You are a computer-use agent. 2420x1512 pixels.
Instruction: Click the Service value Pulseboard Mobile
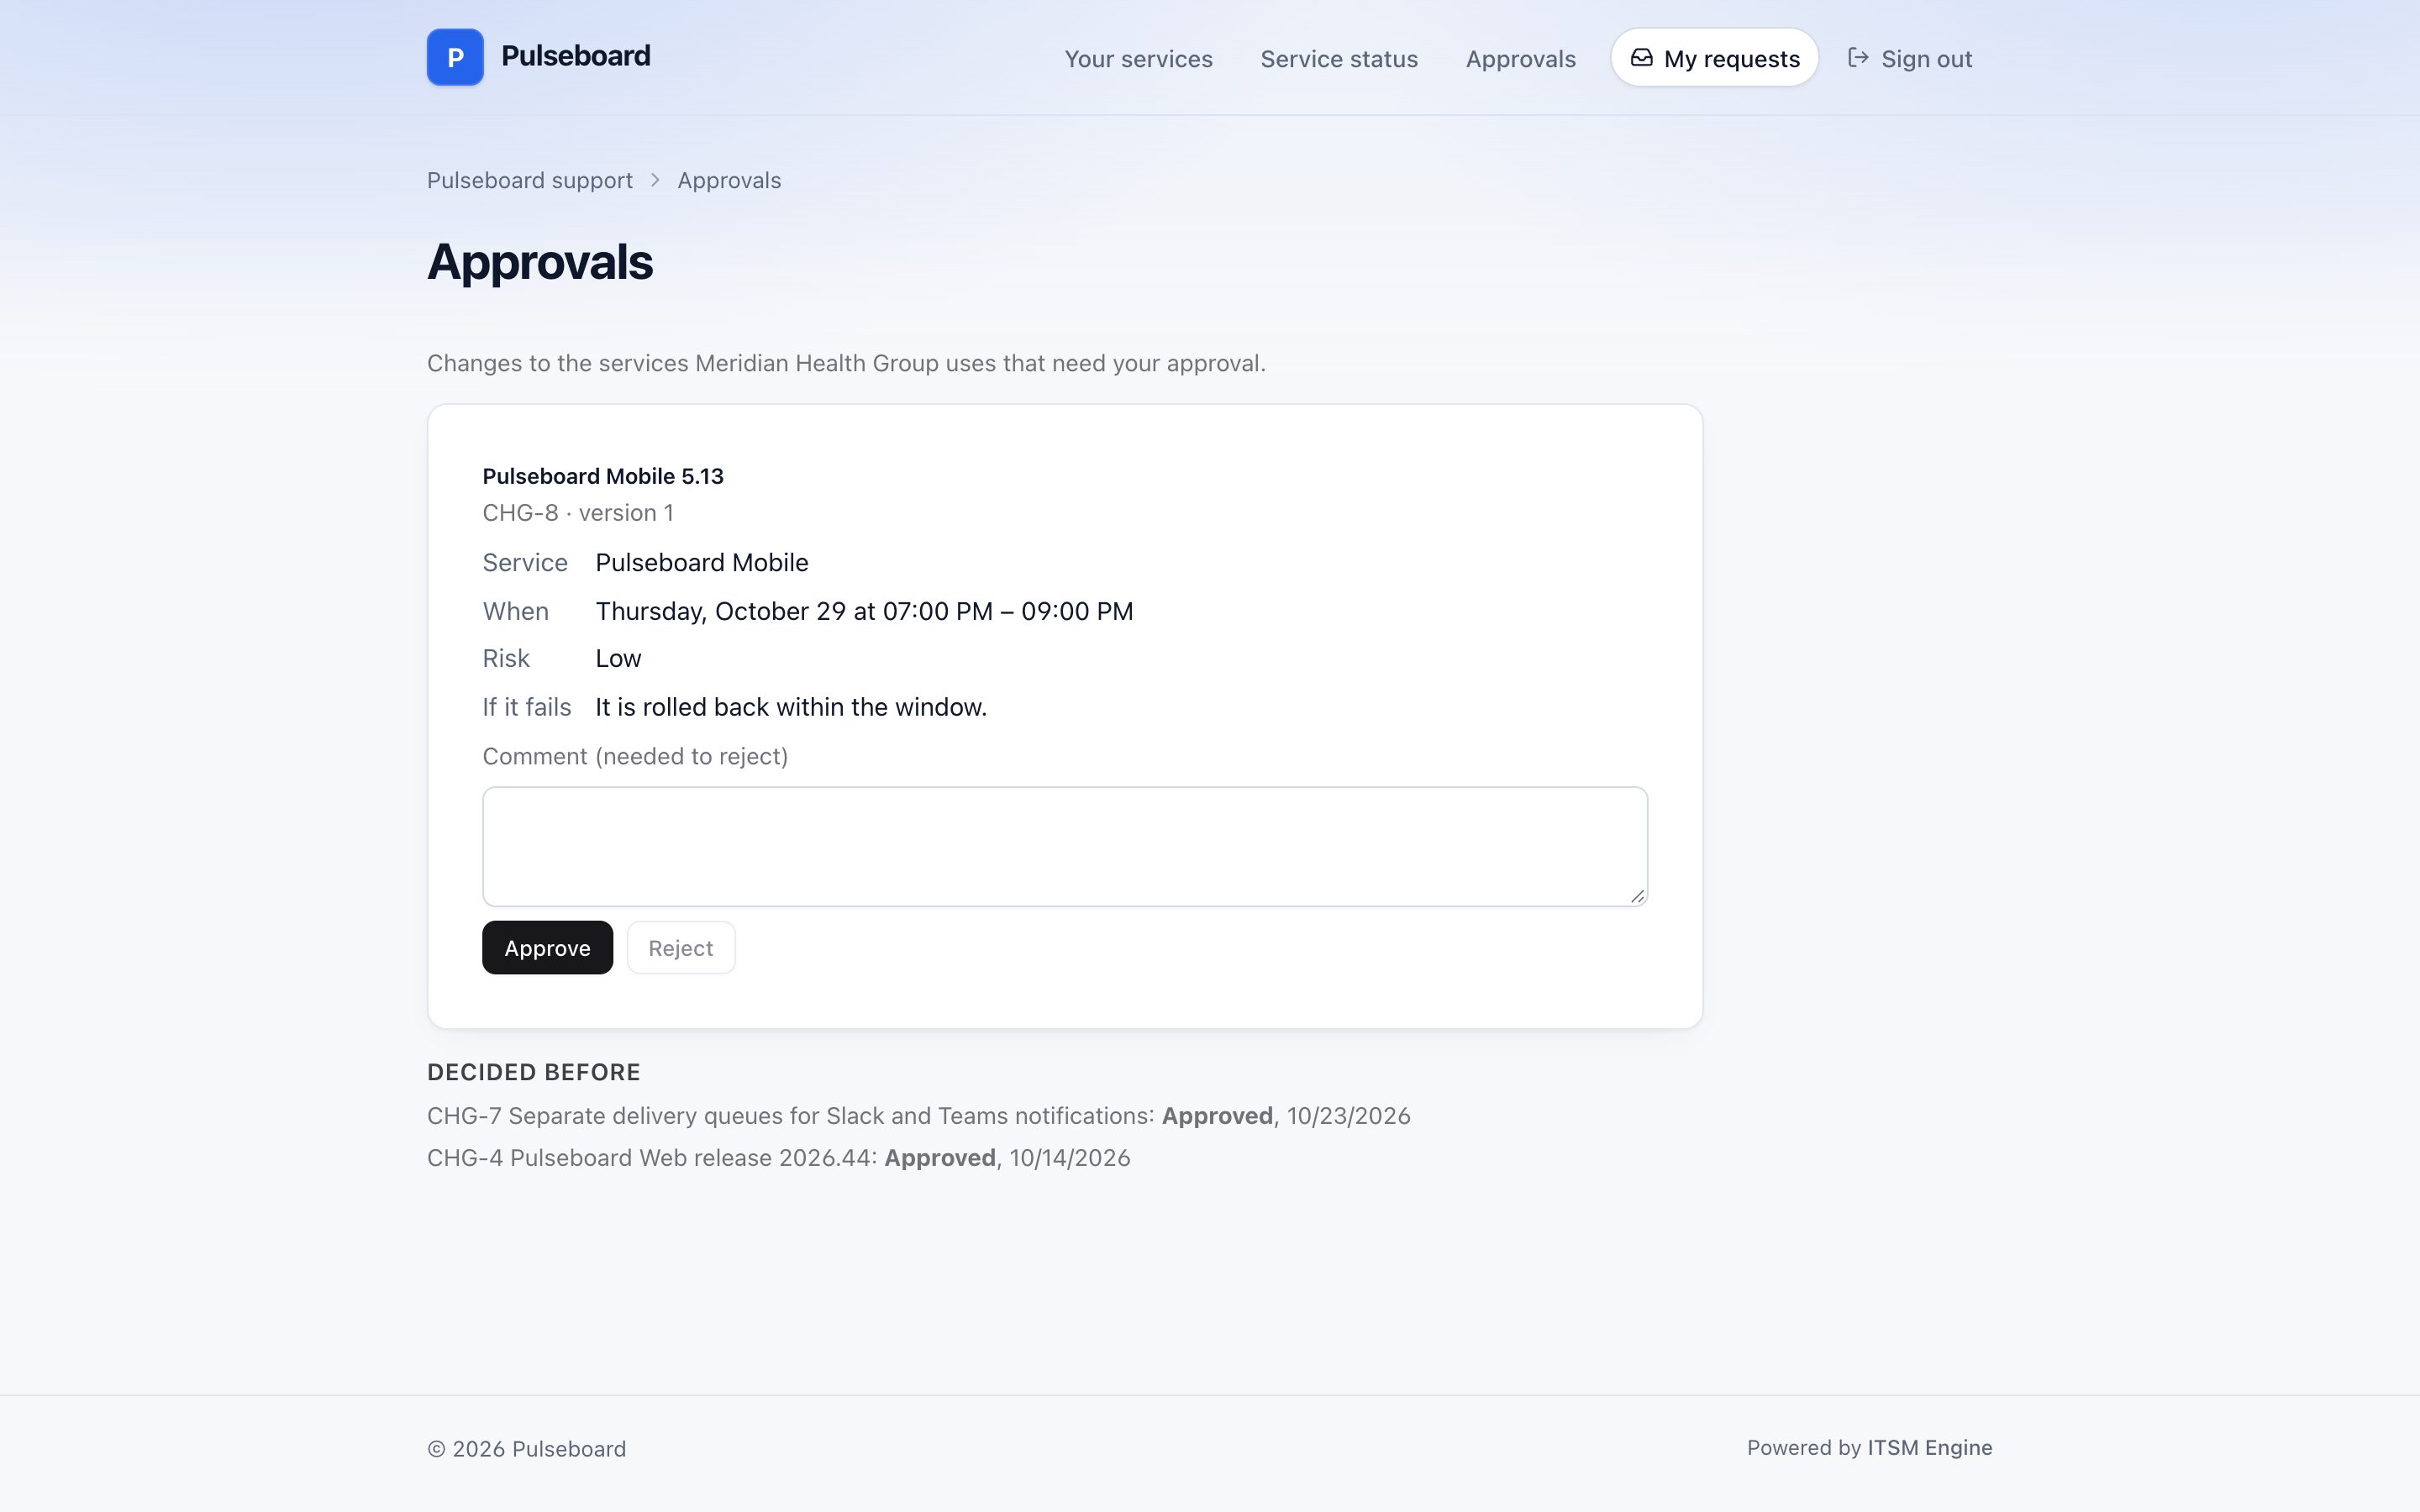(x=702, y=562)
